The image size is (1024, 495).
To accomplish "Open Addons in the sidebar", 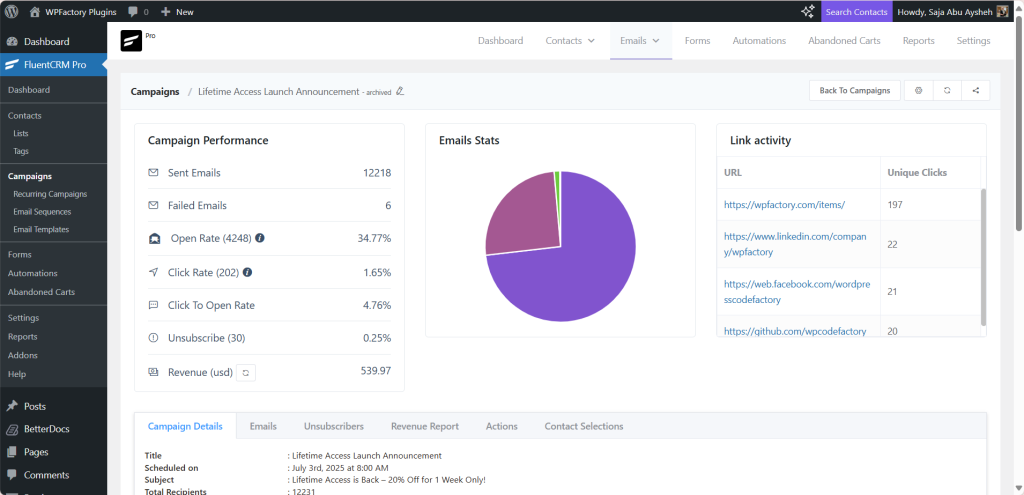I will pos(23,355).
